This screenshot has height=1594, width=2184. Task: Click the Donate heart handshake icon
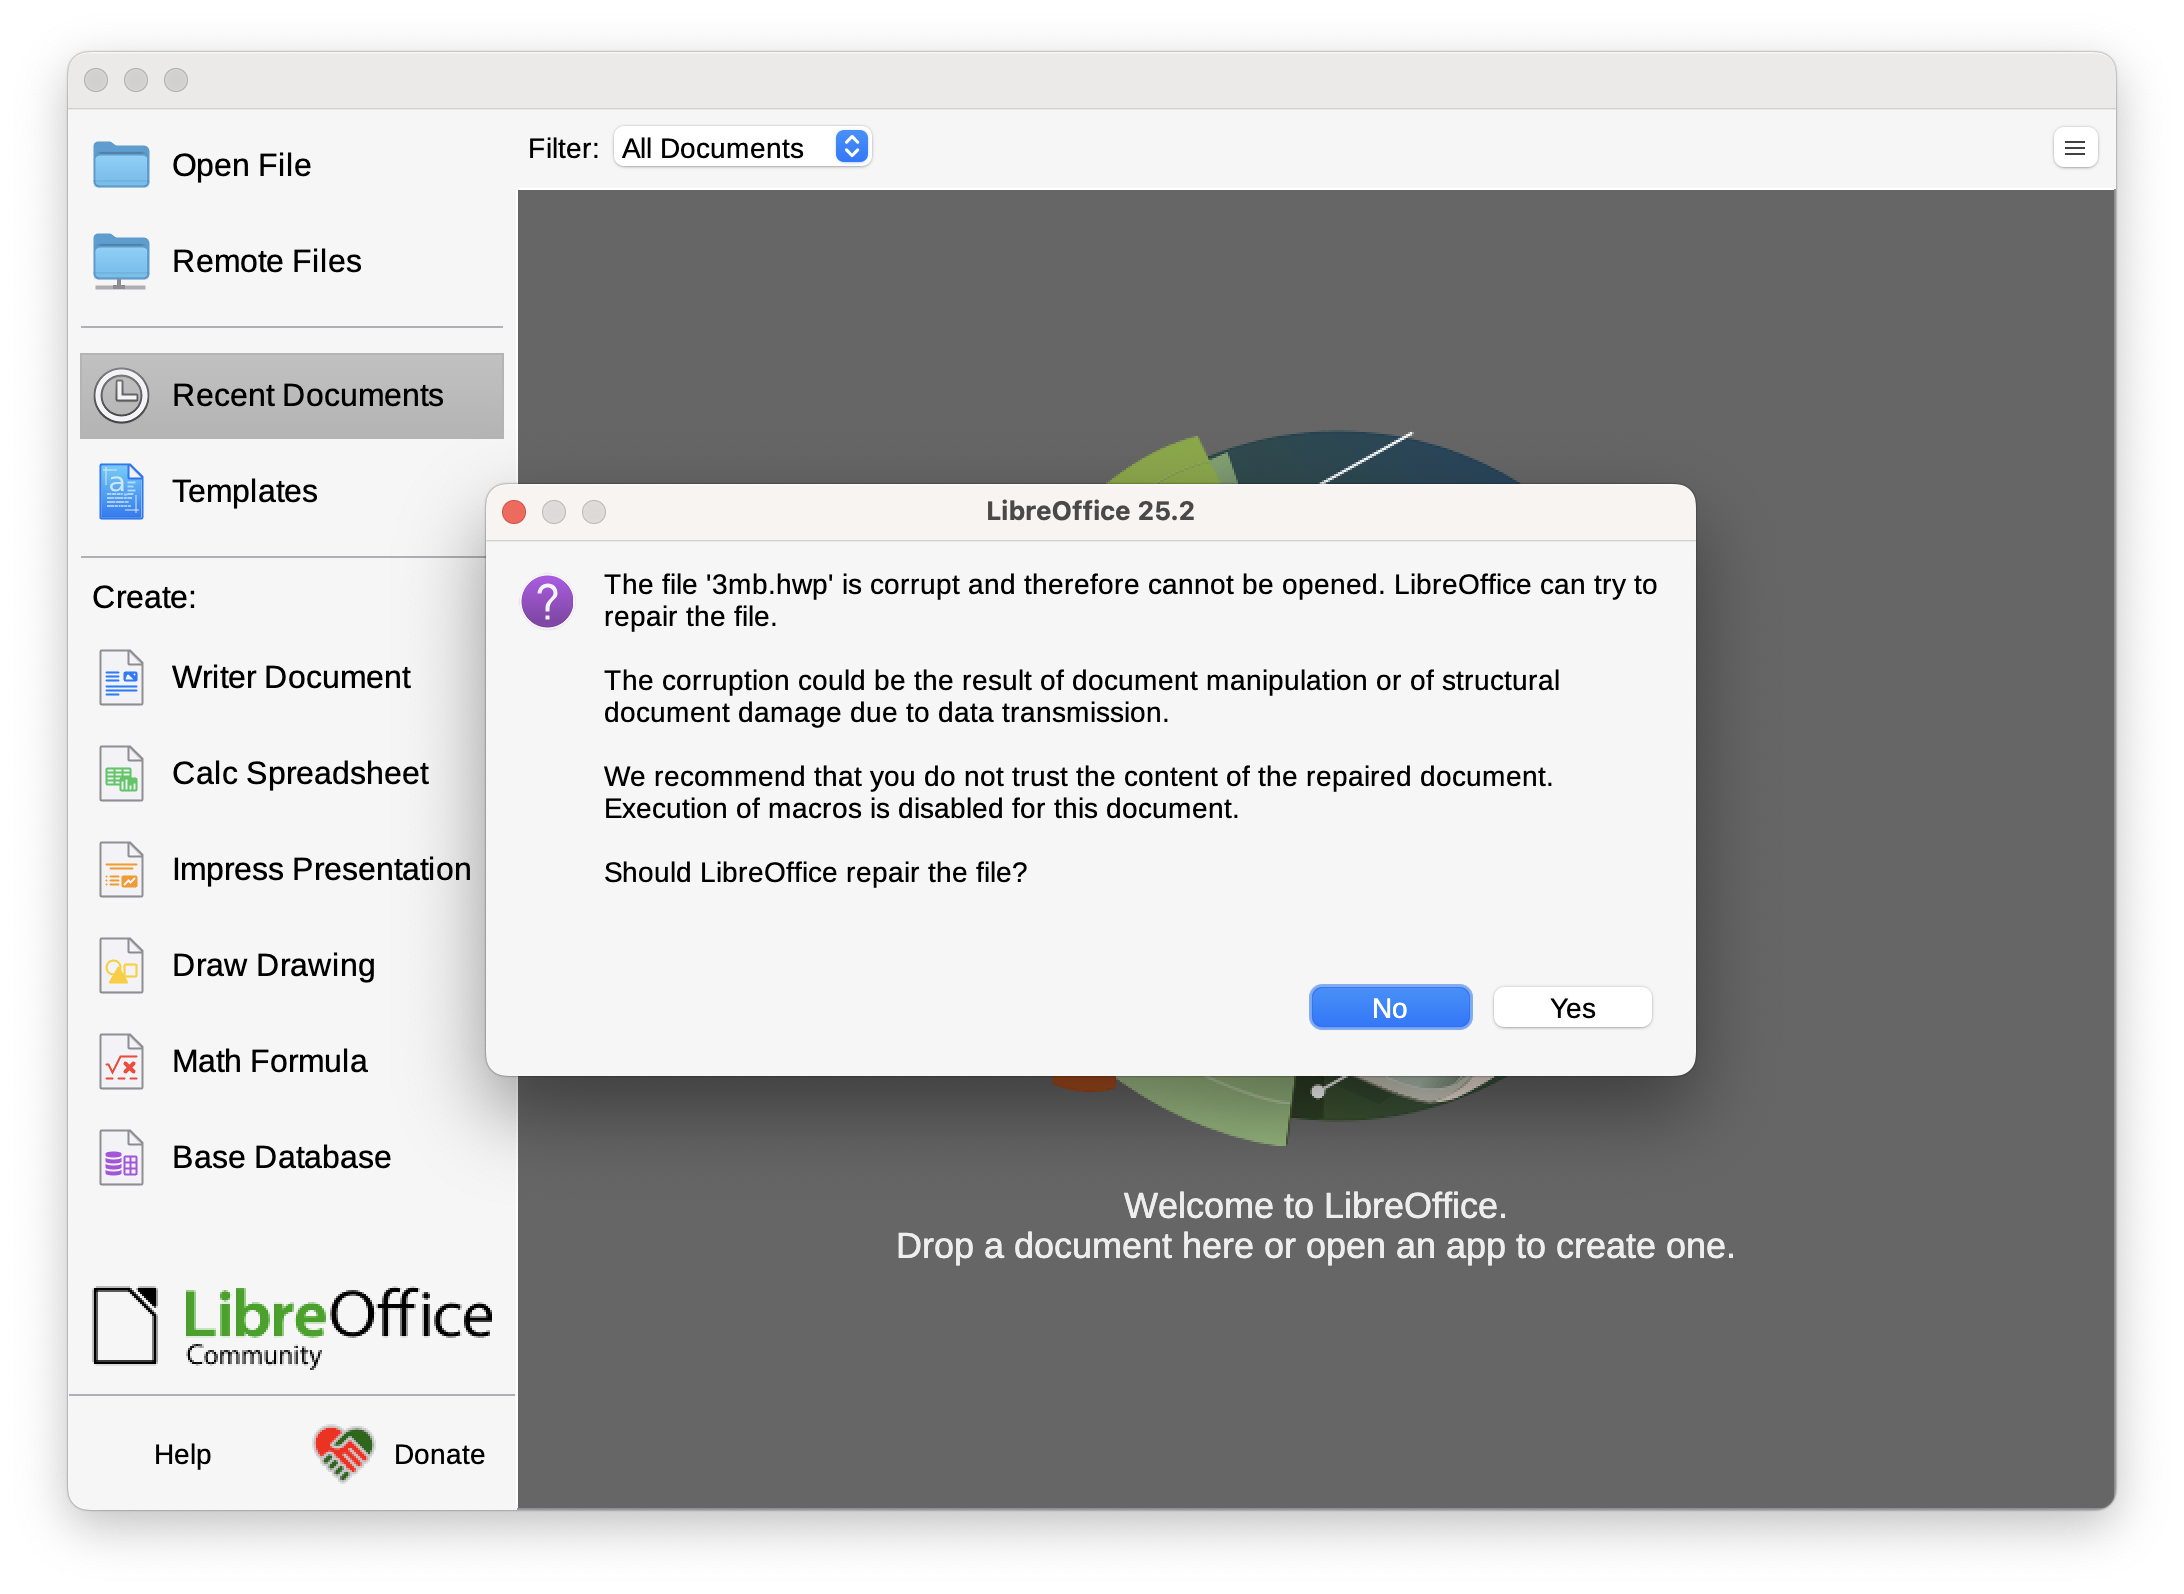343,1453
